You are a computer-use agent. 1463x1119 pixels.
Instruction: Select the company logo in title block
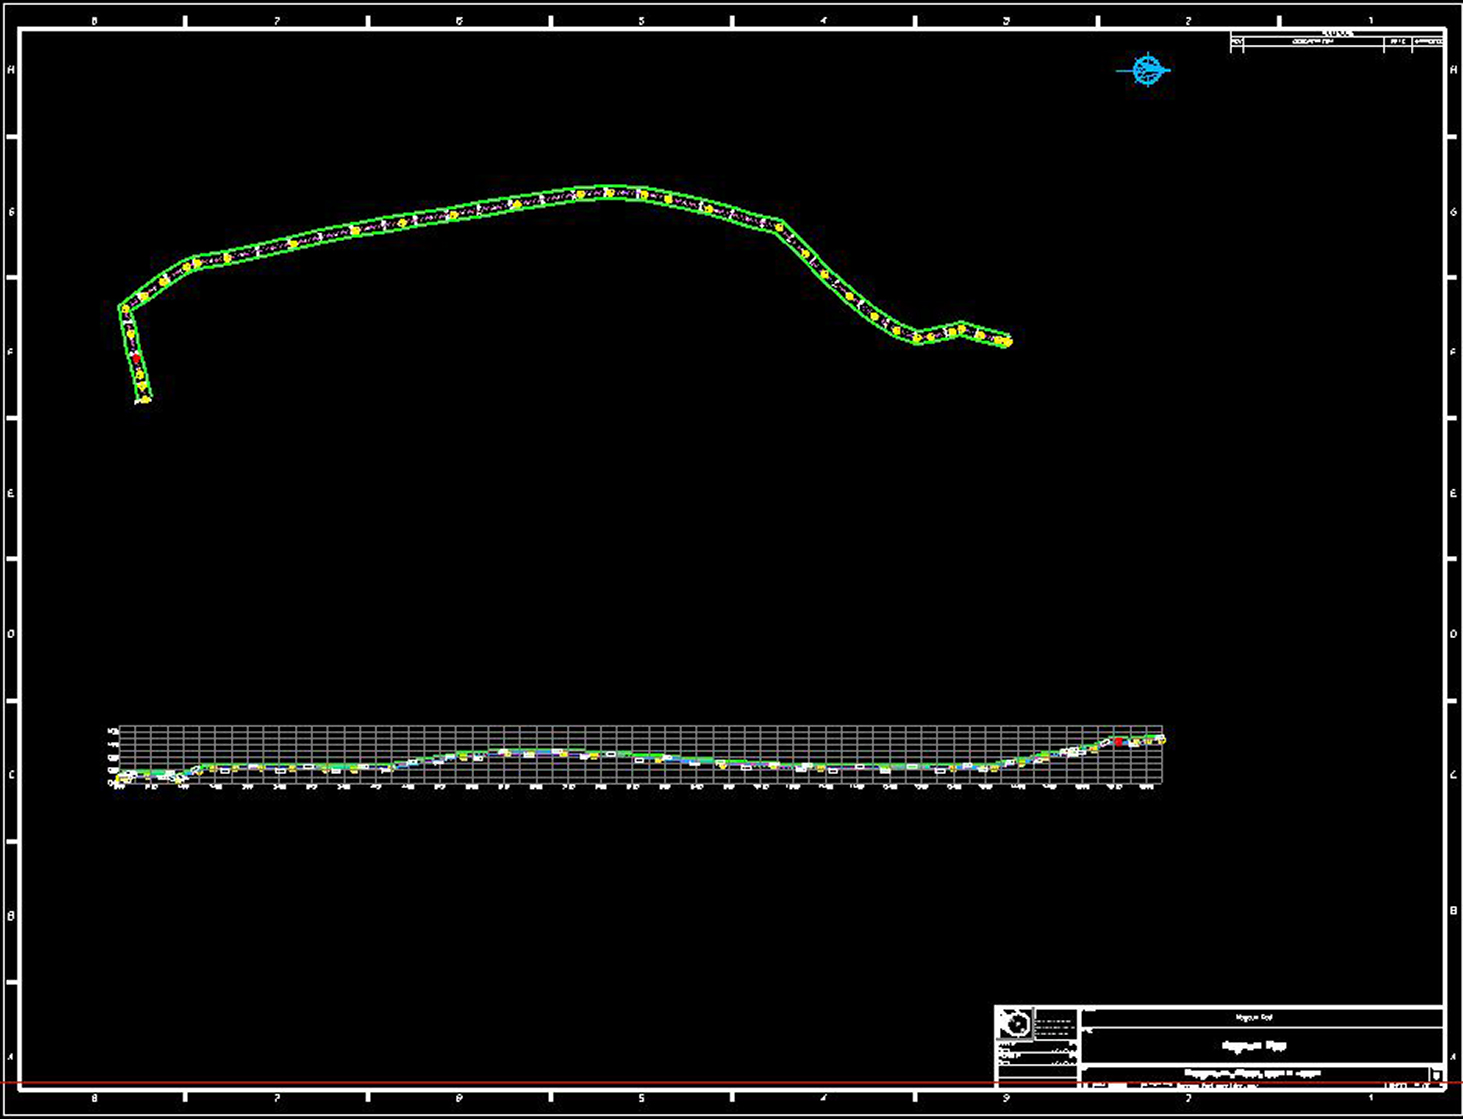tap(1015, 1025)
